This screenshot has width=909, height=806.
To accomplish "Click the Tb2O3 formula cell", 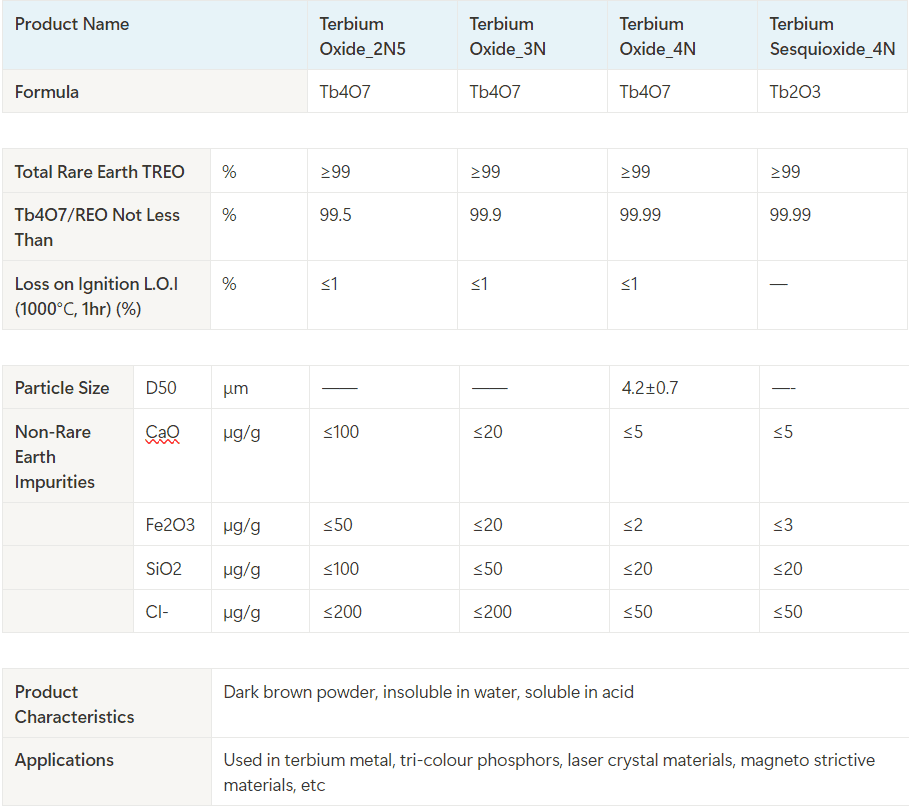I will point(795,92).
